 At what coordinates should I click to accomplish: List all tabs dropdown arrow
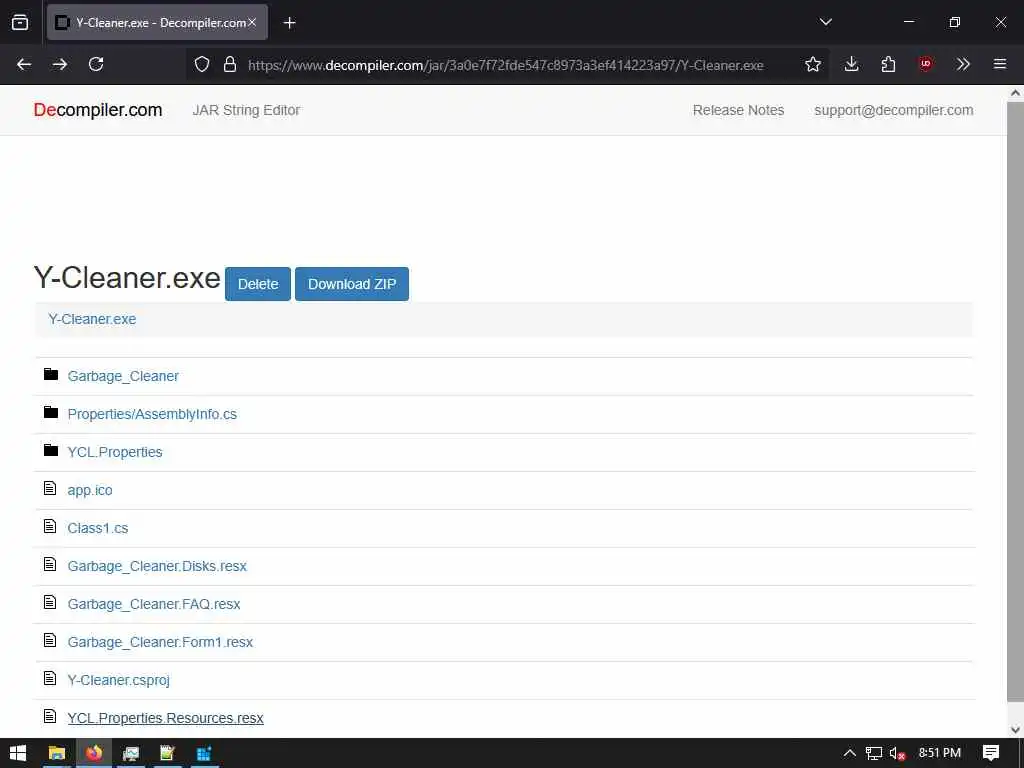tap(825, 22)
